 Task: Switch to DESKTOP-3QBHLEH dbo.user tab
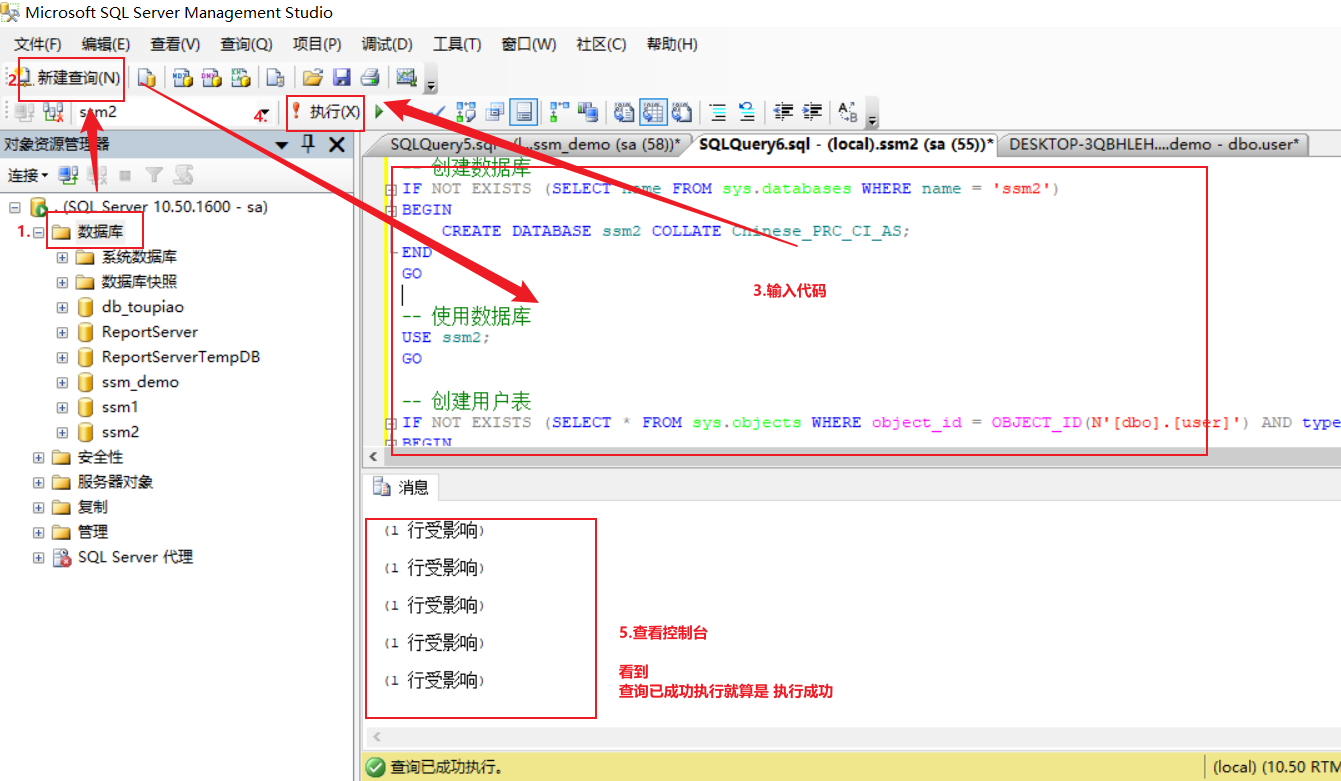pyautogui.click(x=1153, y=144)
